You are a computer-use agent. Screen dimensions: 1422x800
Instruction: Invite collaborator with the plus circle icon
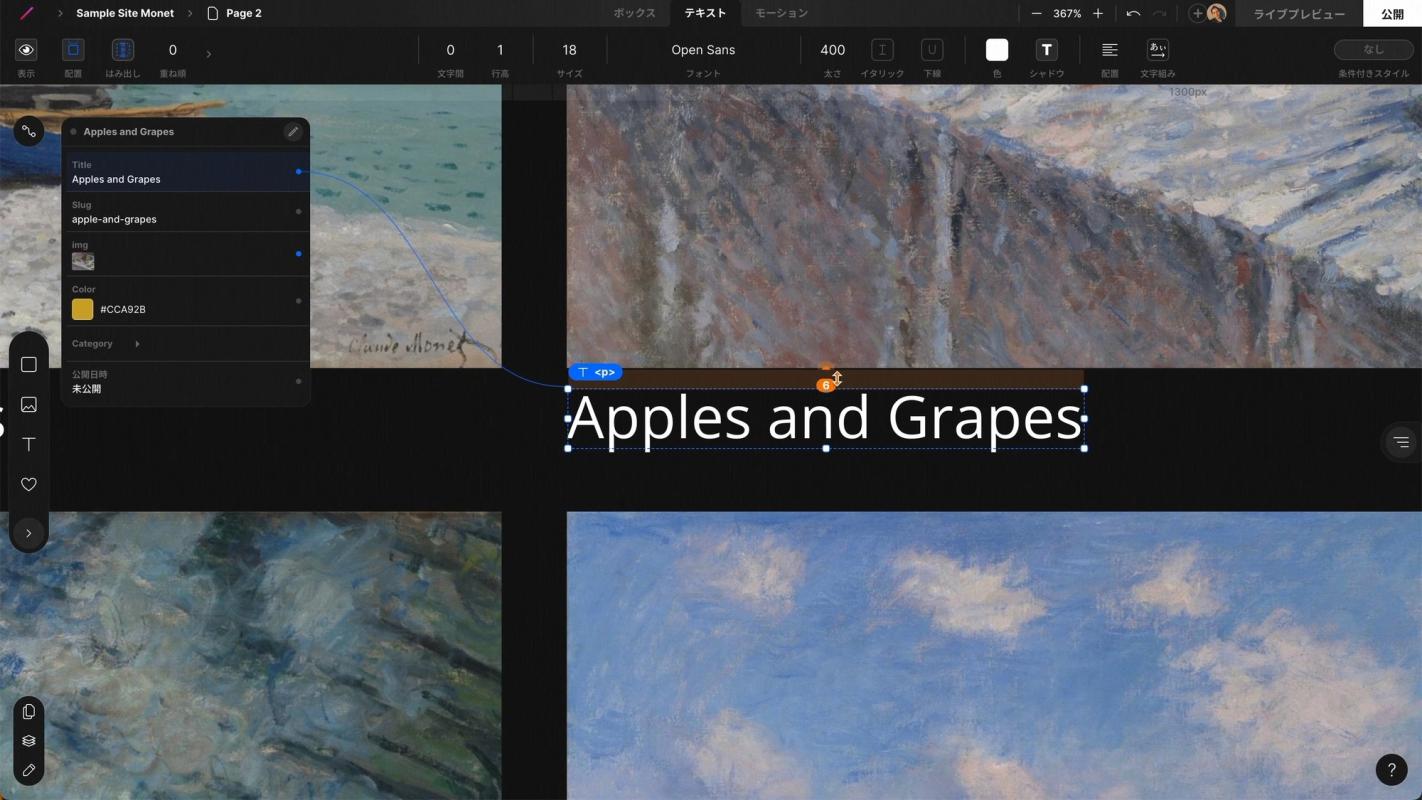1197,13
